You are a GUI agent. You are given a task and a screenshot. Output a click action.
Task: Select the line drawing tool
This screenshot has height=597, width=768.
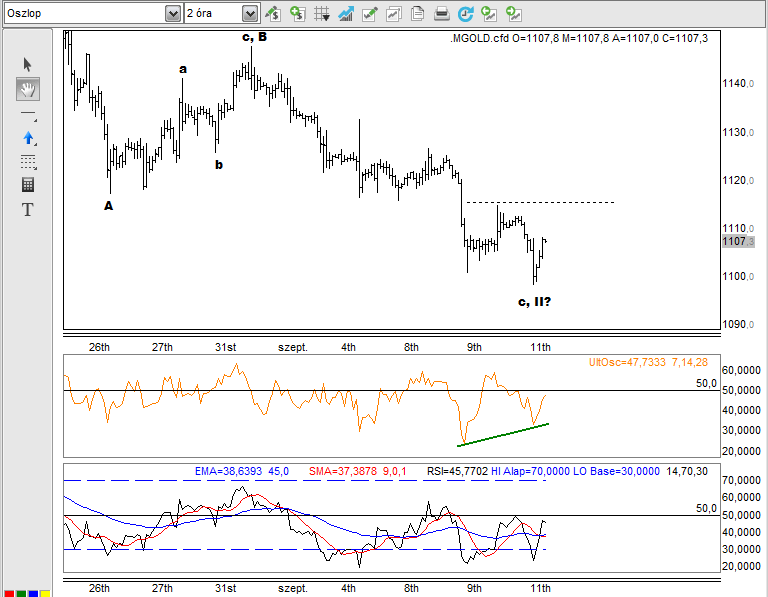coord(28,115)
